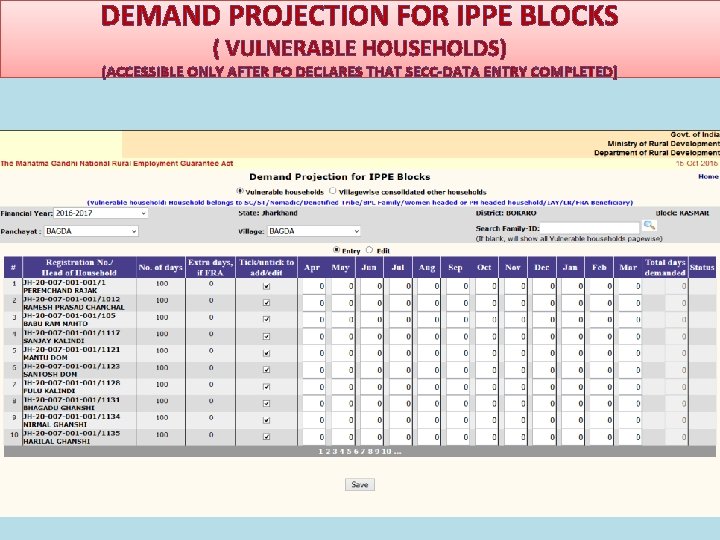This screenshot has height=540, width=720.
Task: Select the Vulnerable households radio button
Action: pos(240,191)
